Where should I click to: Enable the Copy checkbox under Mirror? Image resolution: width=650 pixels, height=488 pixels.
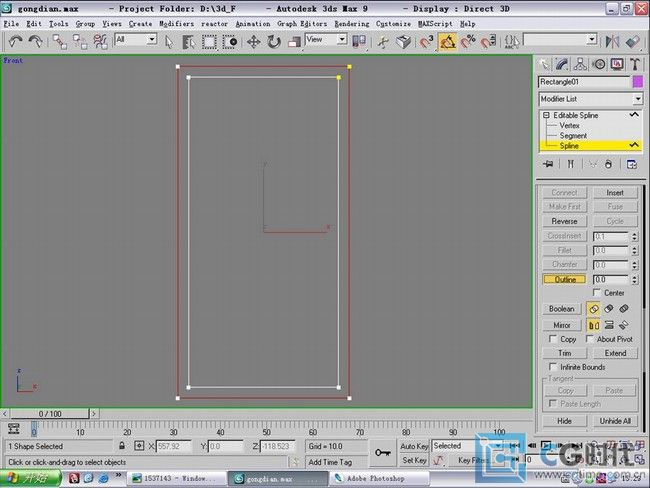553,339
